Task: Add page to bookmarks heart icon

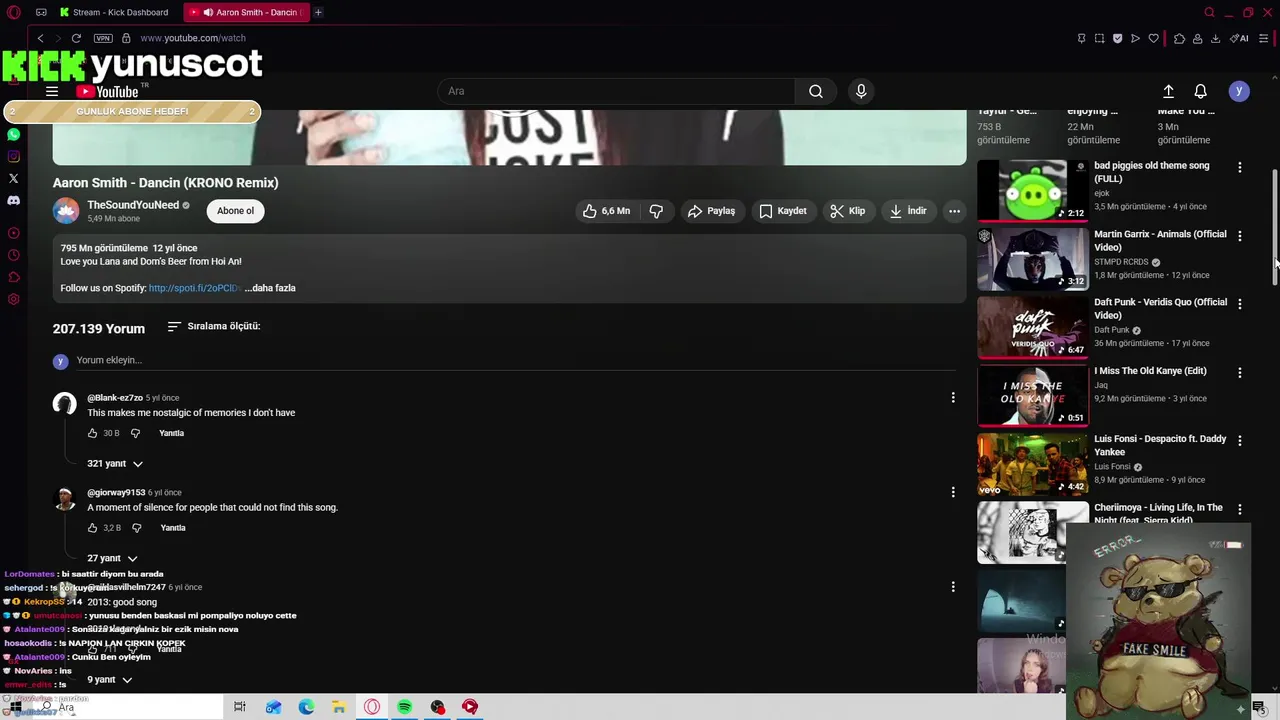Action: point(1153,38)
